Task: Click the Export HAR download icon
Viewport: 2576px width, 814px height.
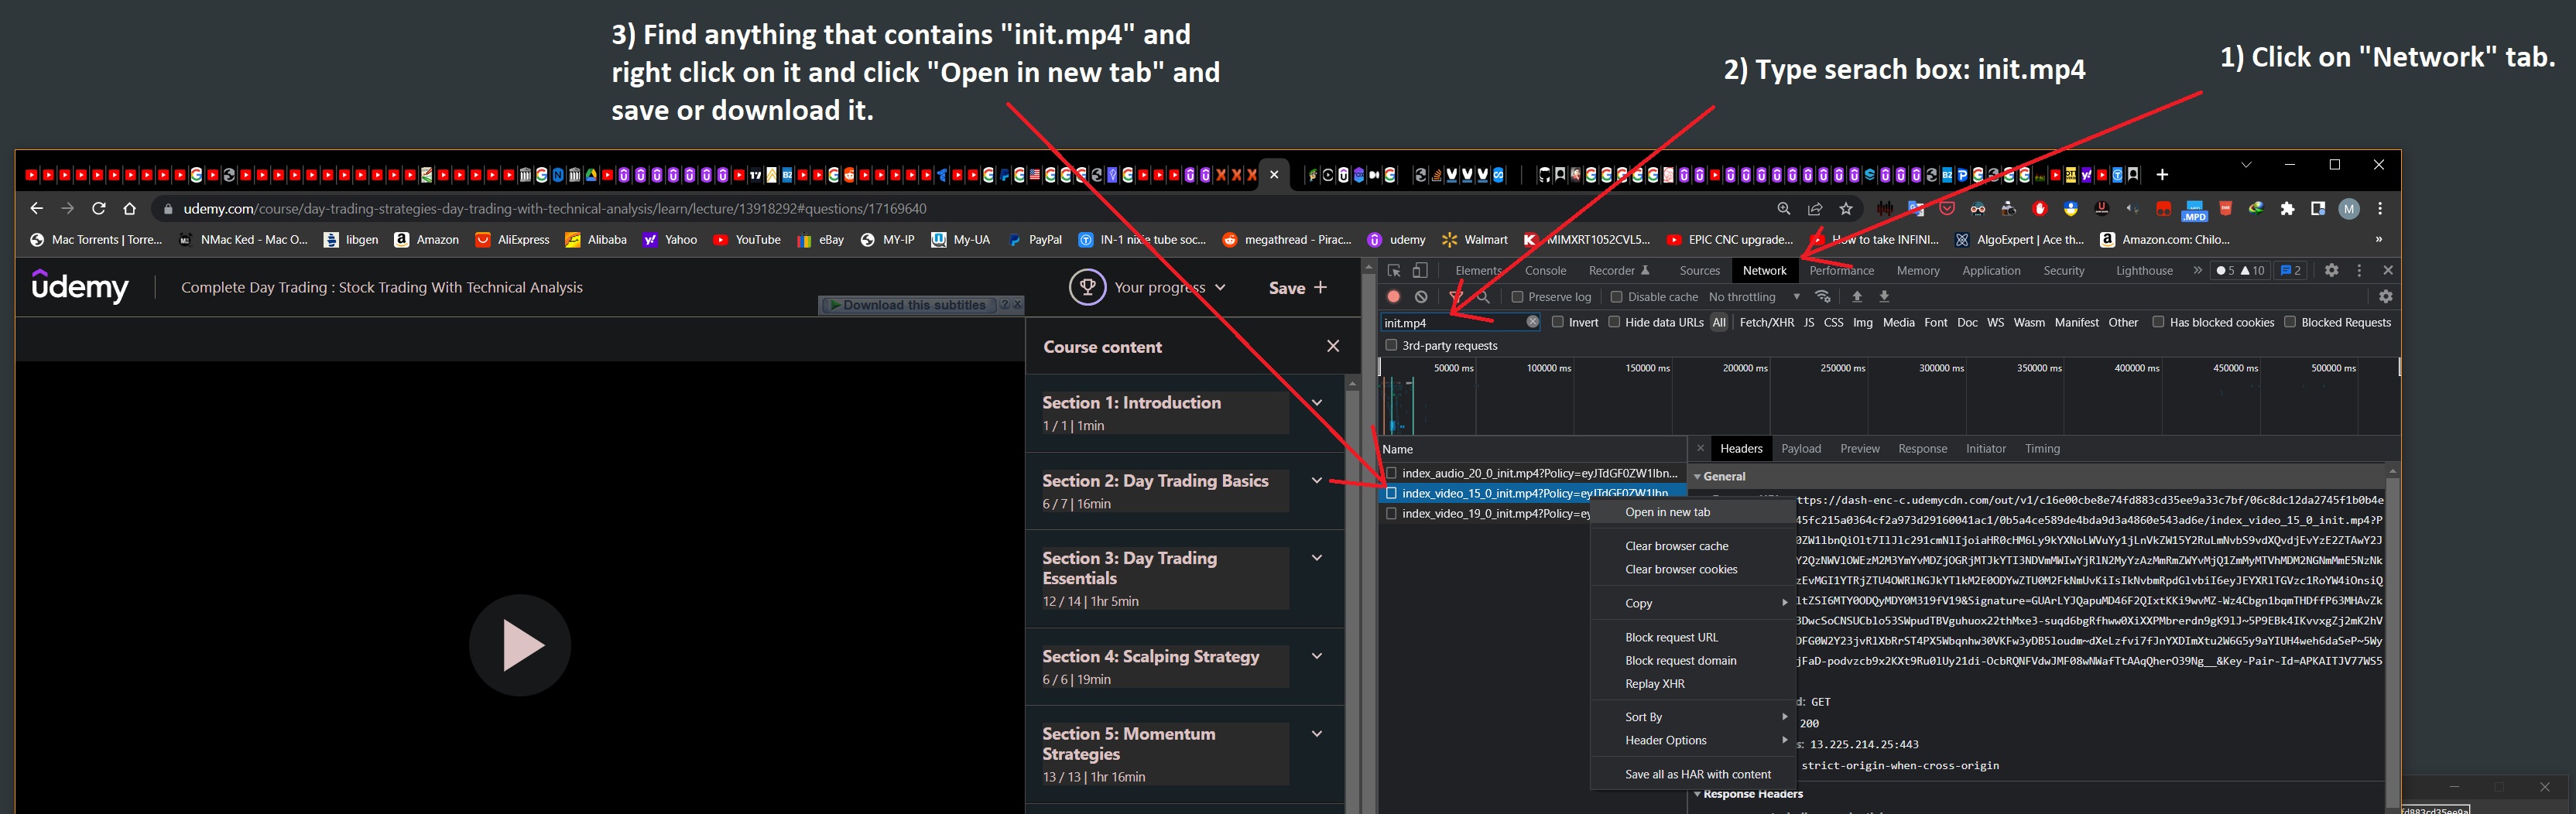Action: click(1884, 297)
